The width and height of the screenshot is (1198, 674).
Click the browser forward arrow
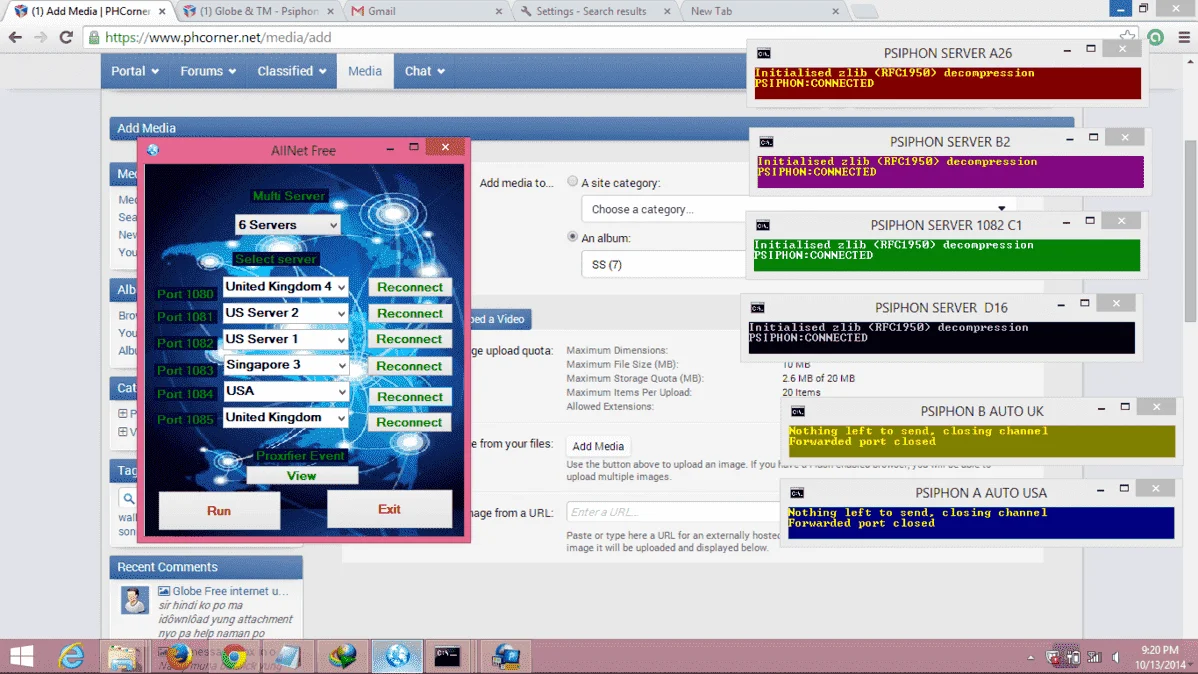pos(40,37)
